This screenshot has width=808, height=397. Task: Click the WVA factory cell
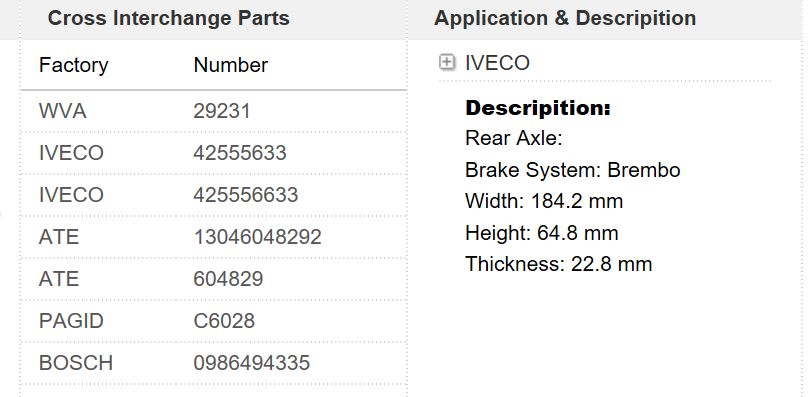(x=62, y=111)
